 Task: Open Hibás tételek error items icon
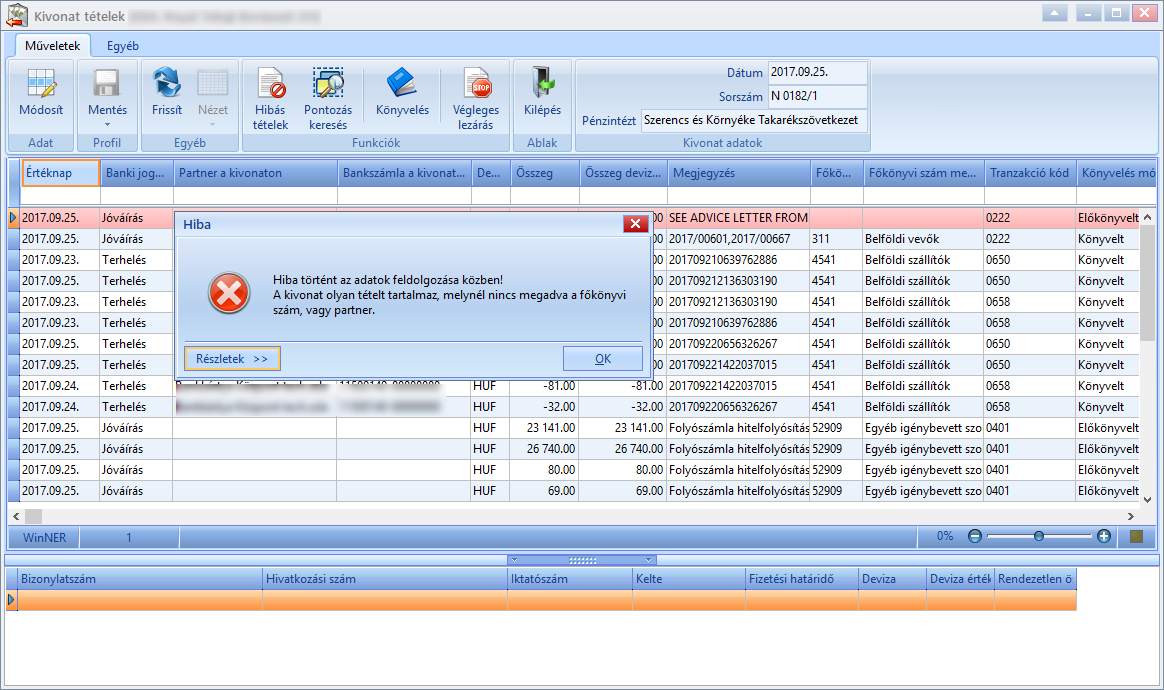click(x=270, y=83)
